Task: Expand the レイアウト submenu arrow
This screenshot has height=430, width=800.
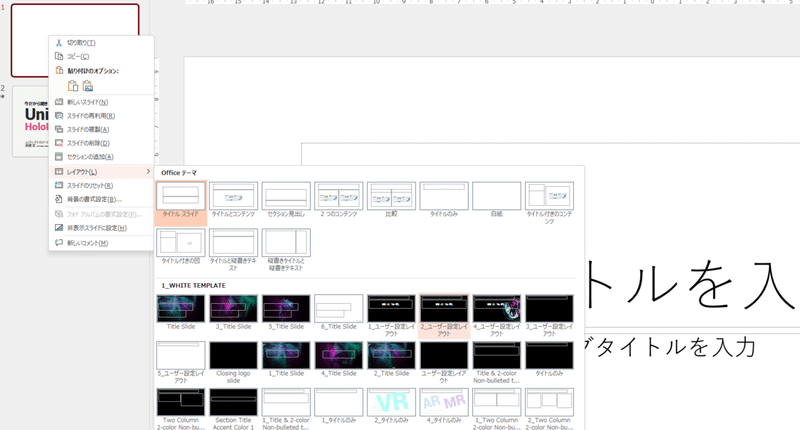Action: click(x=148, y=172)
